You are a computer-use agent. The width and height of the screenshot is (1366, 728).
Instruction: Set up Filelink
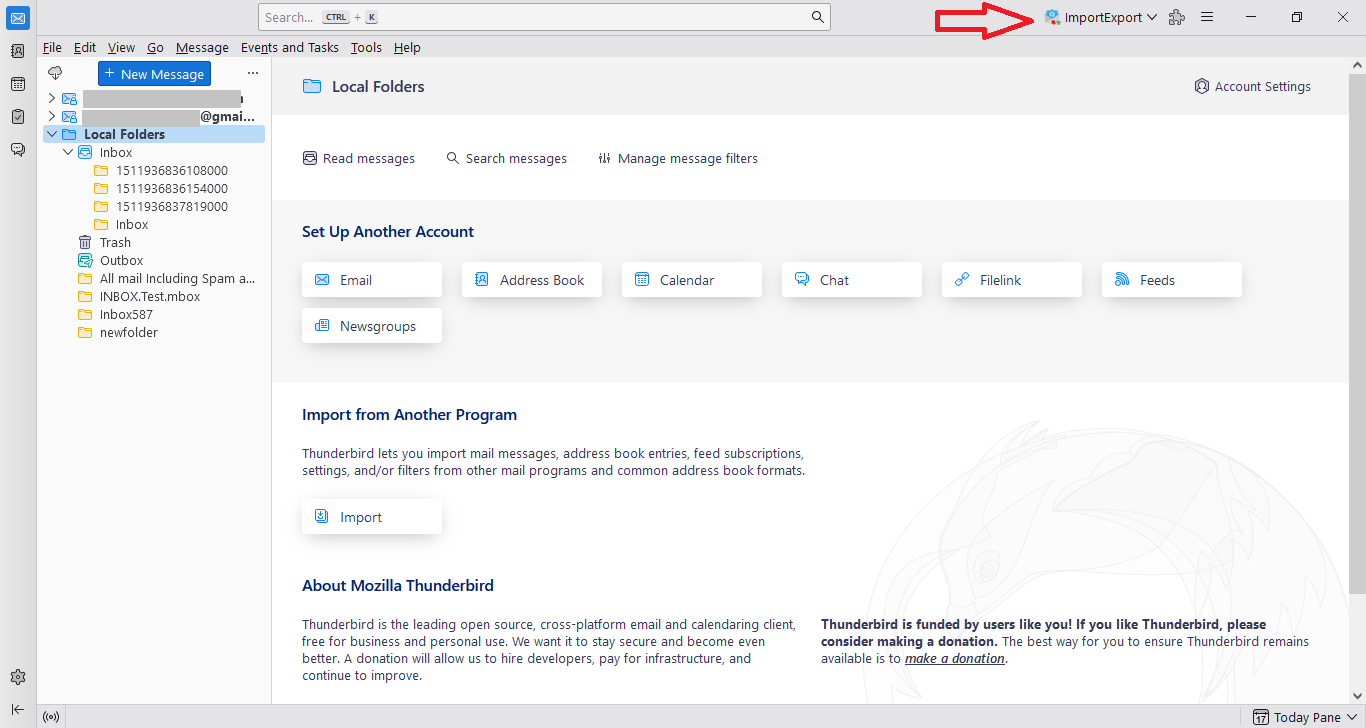point(1012,280)
